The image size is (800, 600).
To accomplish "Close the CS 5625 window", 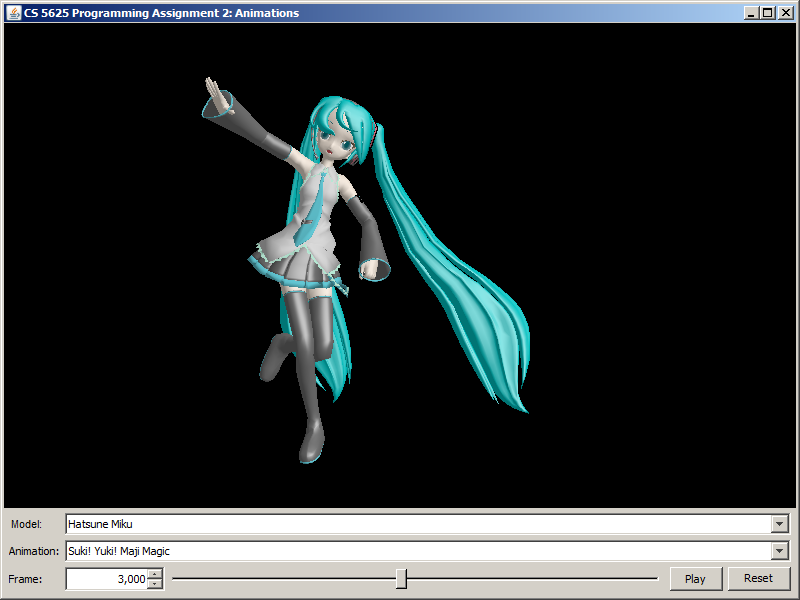I will pyautogui.click(x=784, y=13).
